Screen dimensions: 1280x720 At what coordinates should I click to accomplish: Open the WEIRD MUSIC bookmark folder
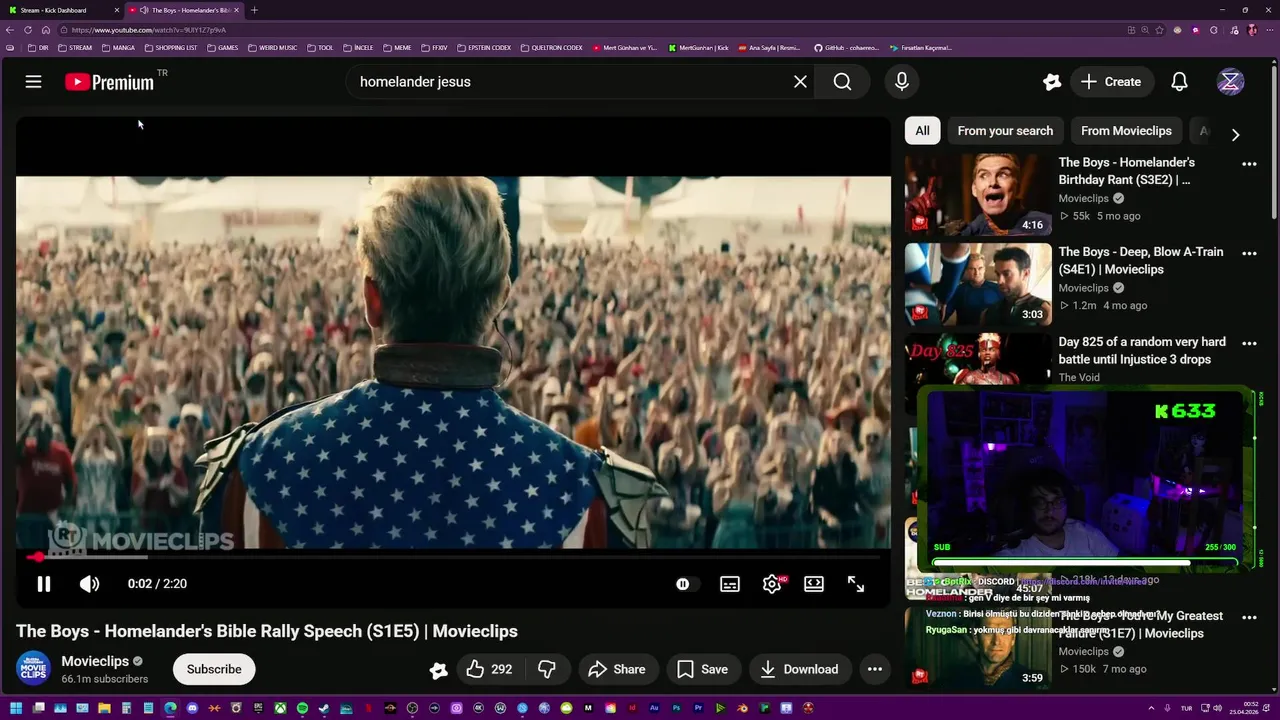272,47
